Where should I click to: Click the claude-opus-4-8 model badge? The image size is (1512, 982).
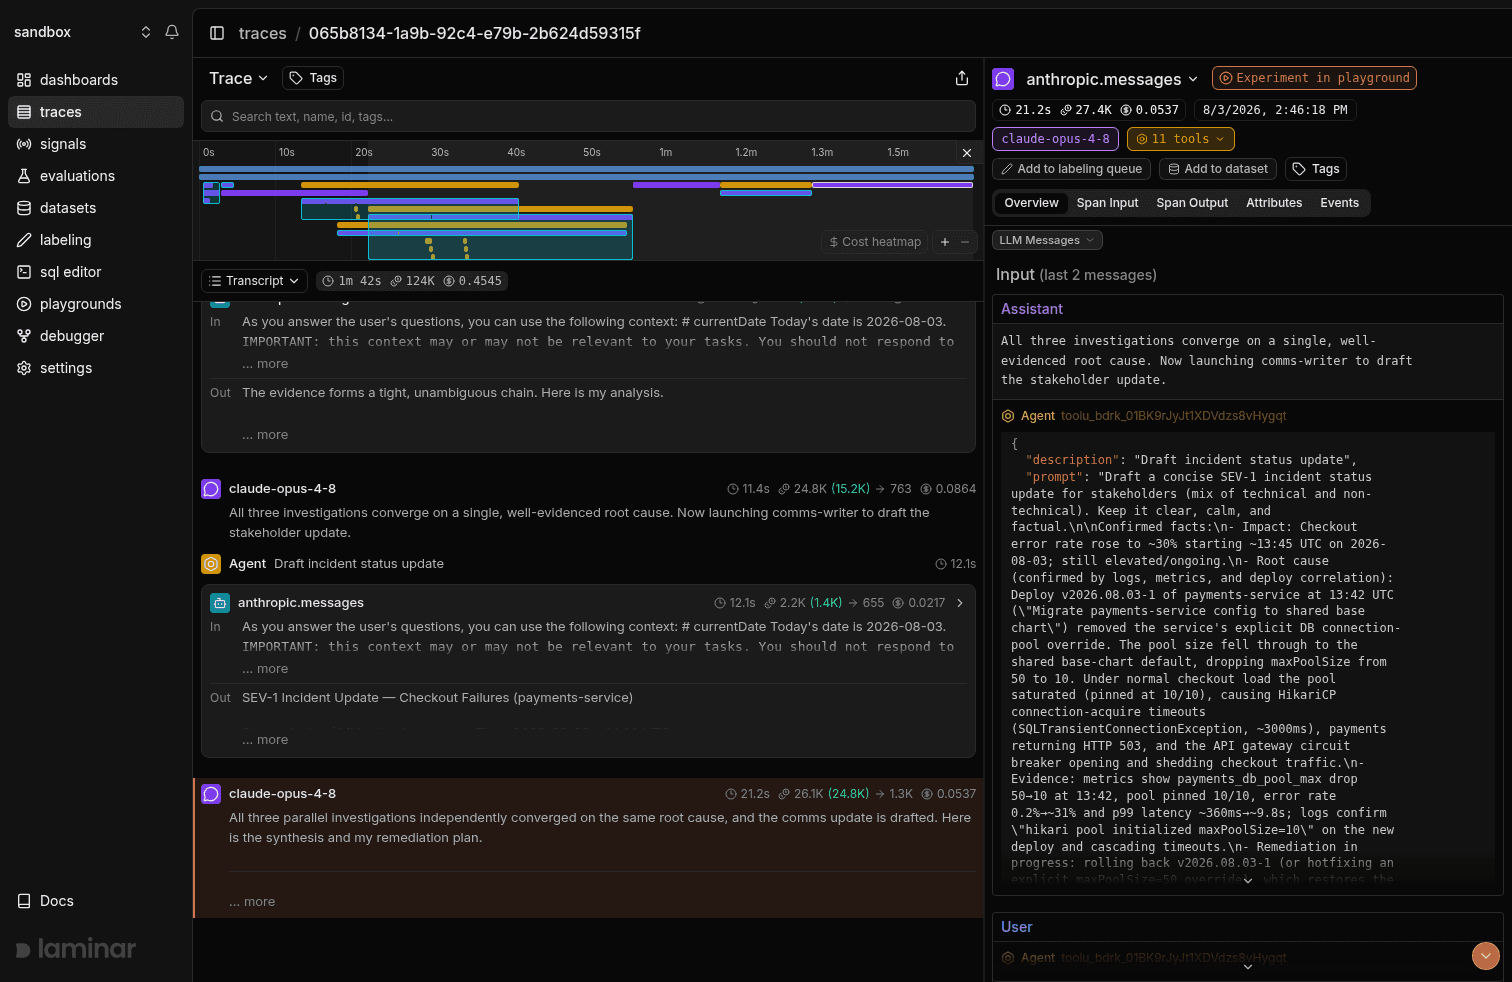pyautogui.click(x=1055, y=139)
